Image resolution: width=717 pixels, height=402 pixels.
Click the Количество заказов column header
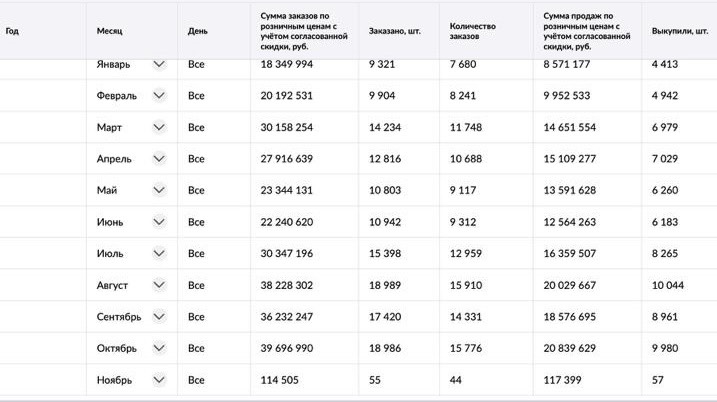pos(473,31)
